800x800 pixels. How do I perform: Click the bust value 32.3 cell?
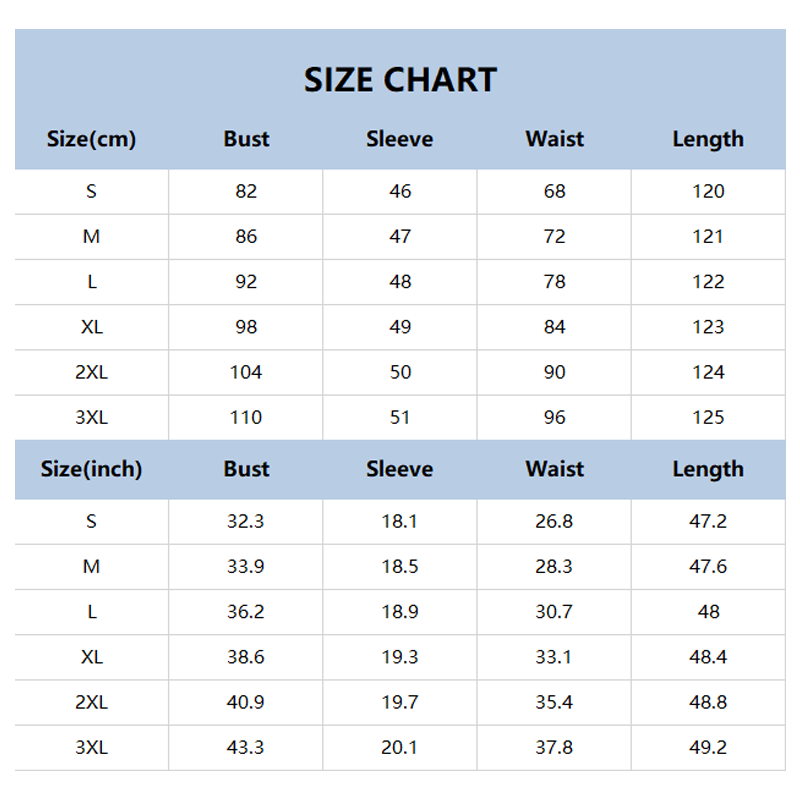[246, 521]
